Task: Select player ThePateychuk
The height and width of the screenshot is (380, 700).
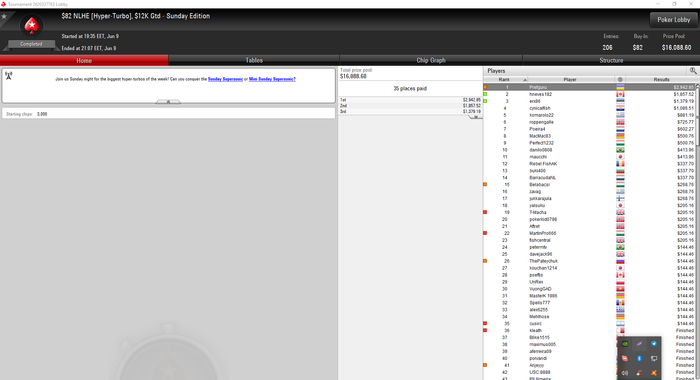Action: [589, 261]
